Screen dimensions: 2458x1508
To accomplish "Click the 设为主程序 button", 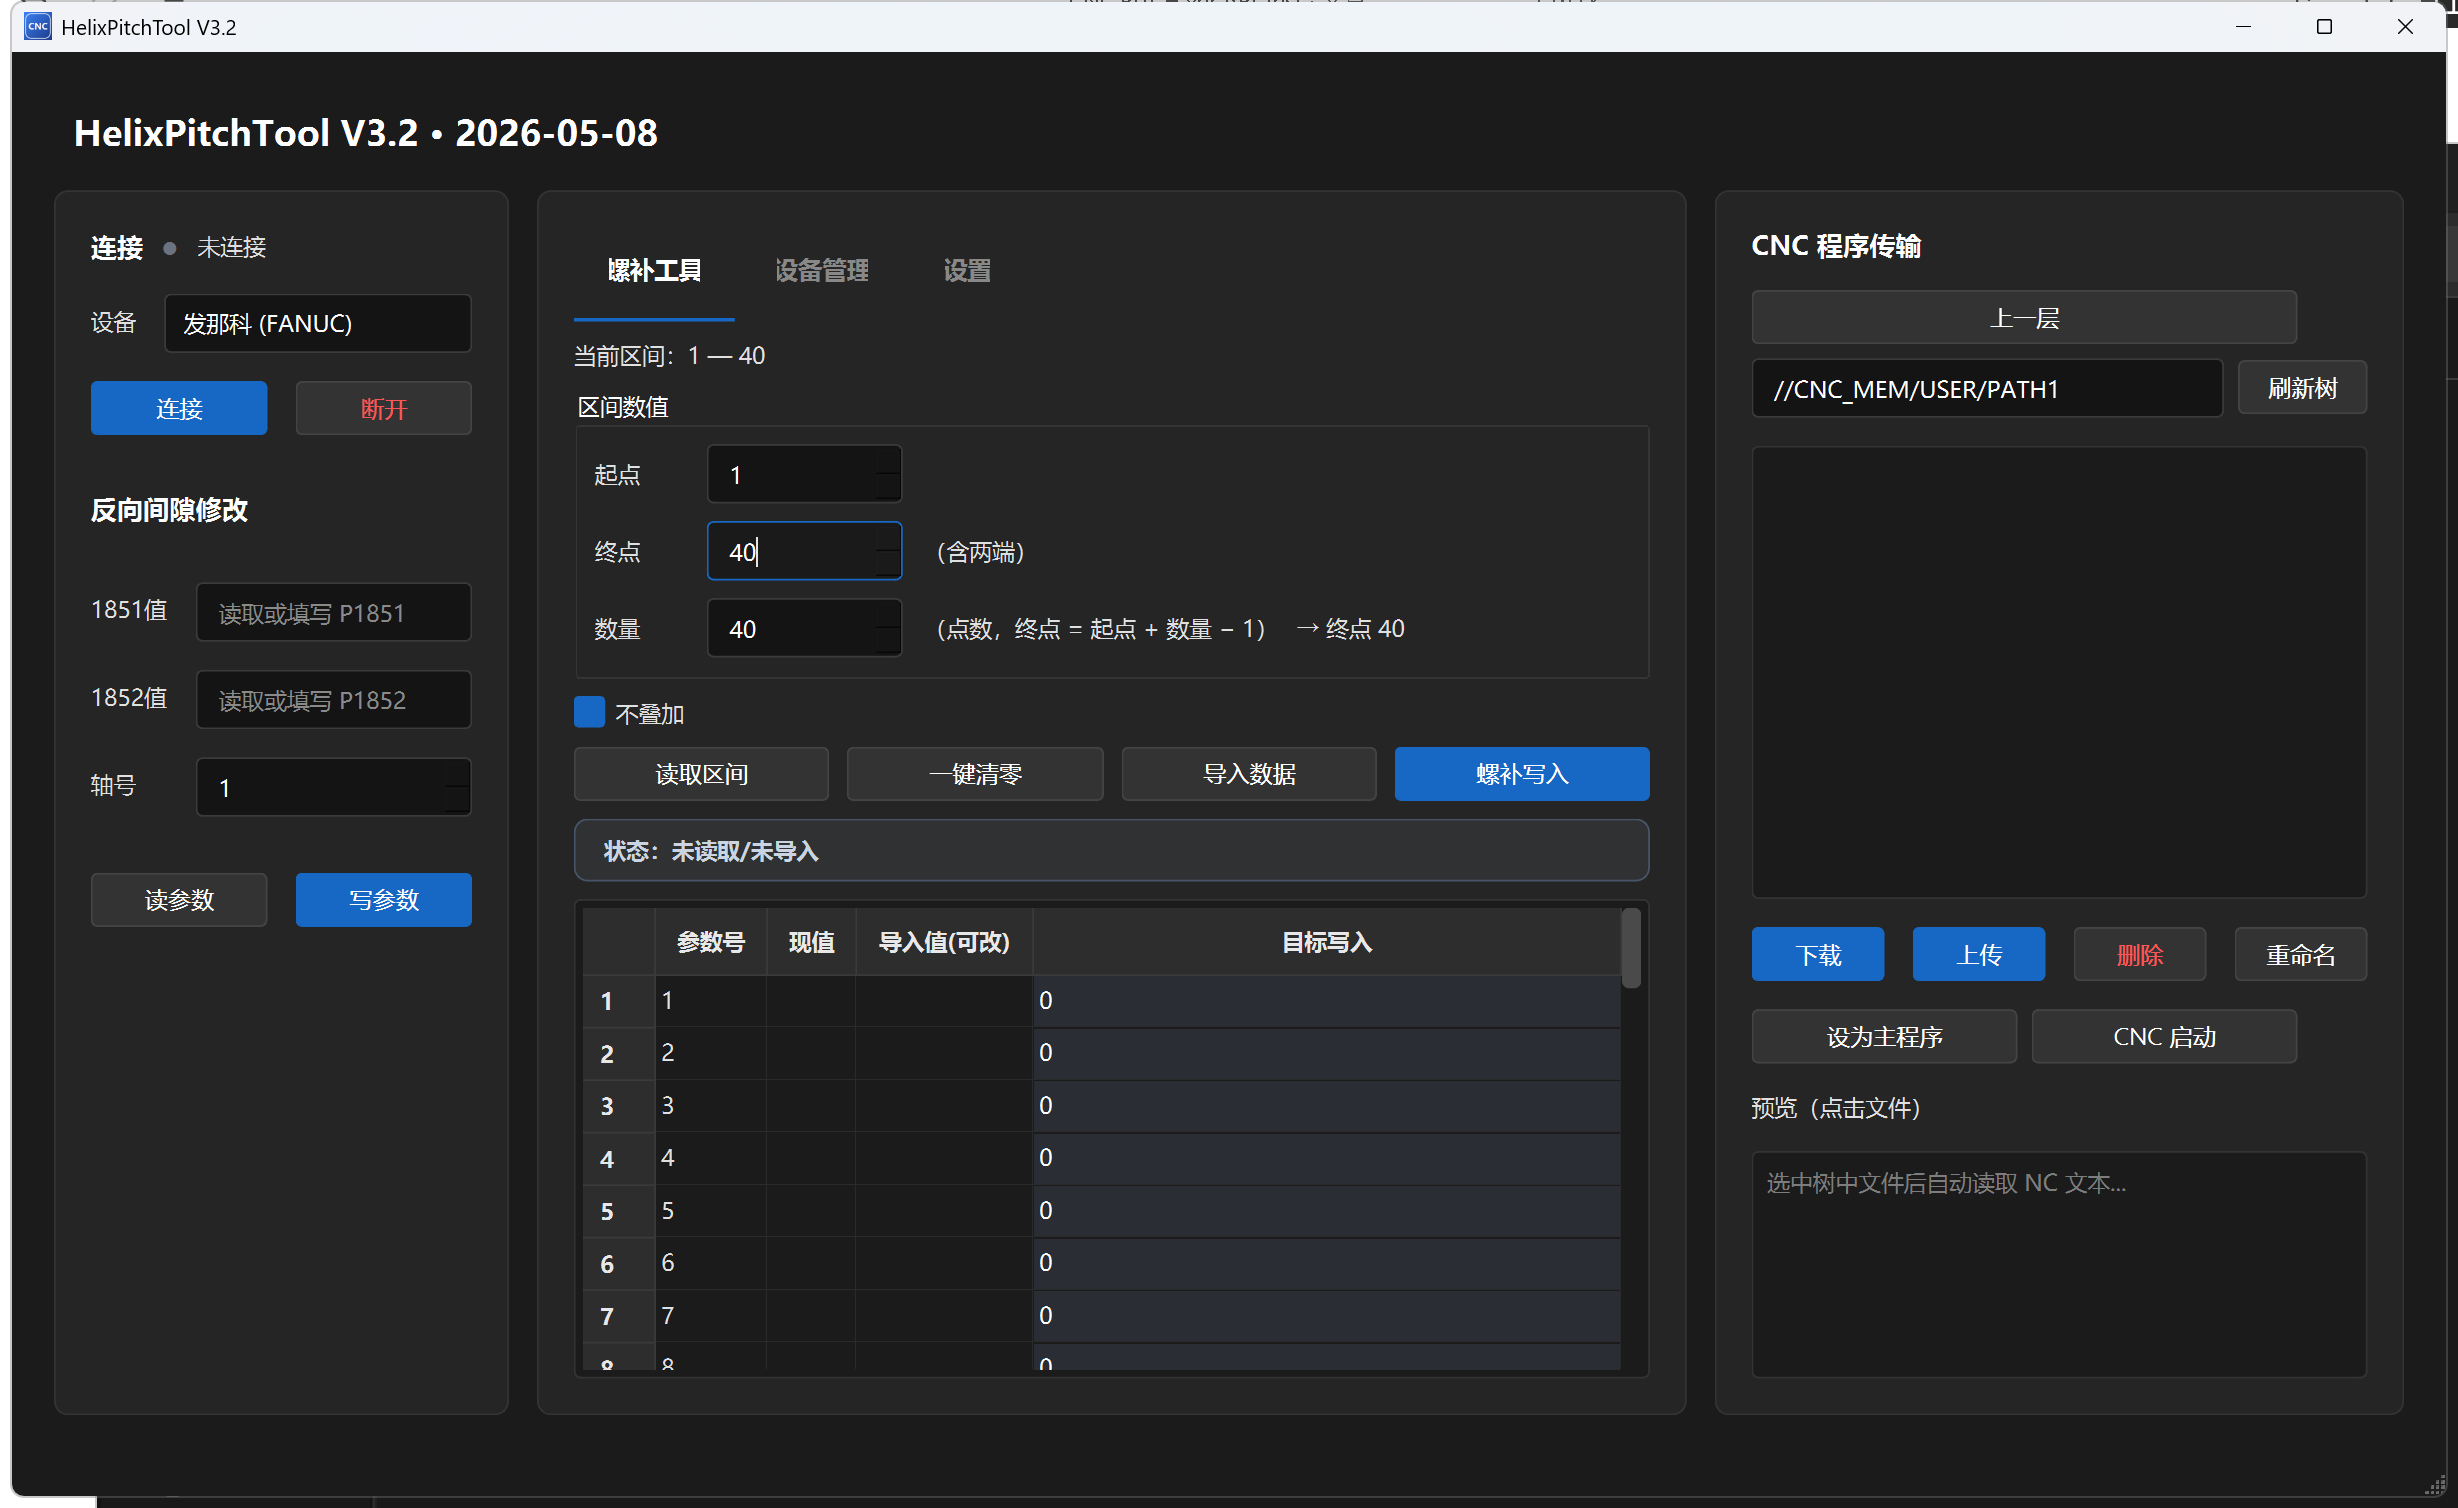I will (x=1884, y=1037).
